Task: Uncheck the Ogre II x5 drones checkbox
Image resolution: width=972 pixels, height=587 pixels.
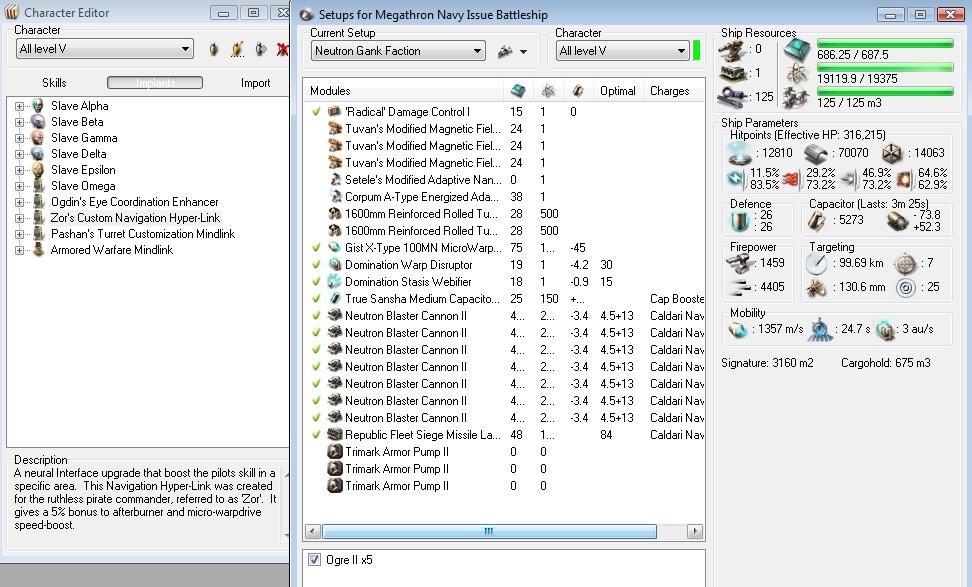Action: pyautogui.click(x=314, y=560)
